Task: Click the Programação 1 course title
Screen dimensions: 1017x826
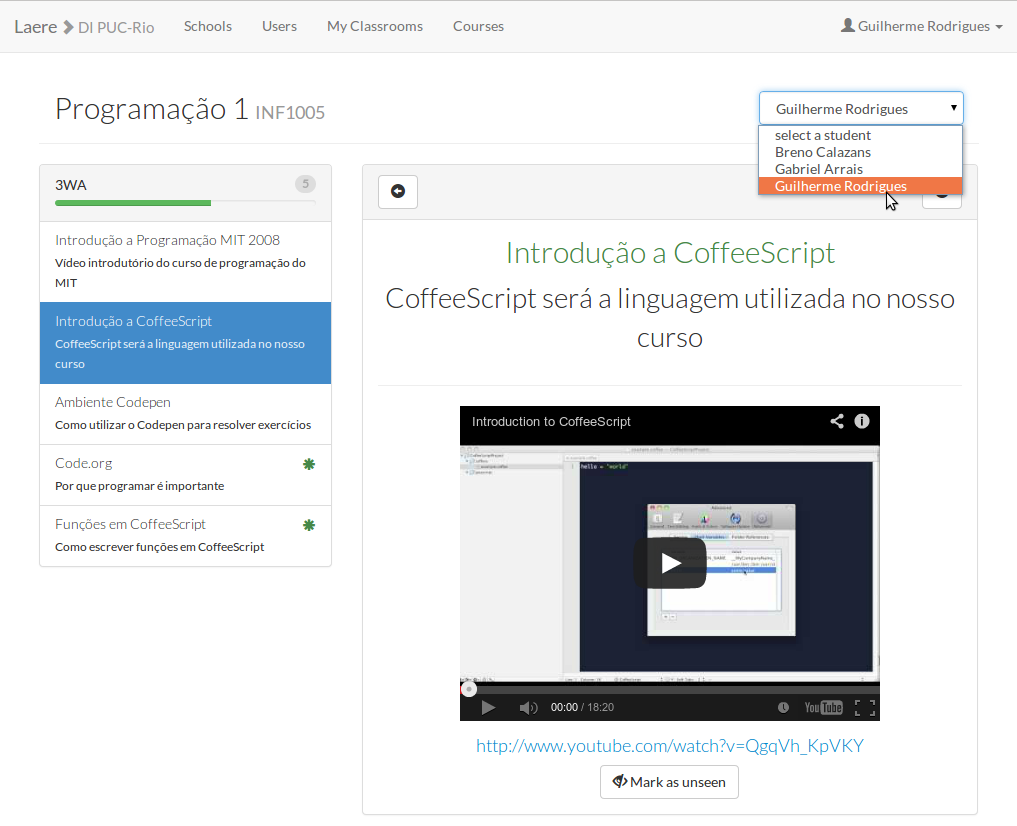Action: pyautogui.click(x=152, y=109)
